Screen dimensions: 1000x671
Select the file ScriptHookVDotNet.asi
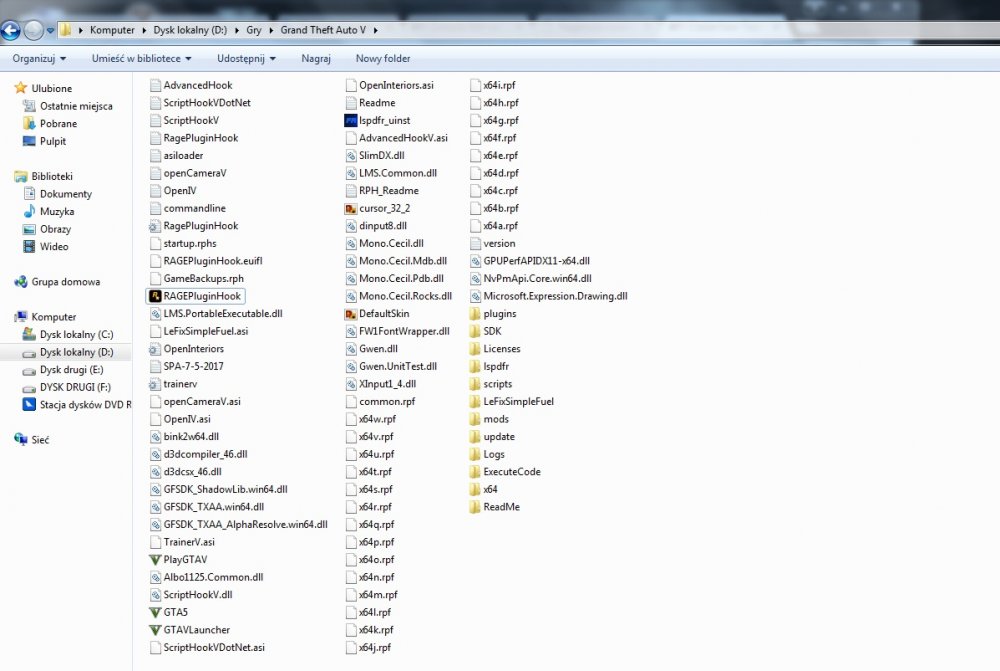tap(214, 647)
